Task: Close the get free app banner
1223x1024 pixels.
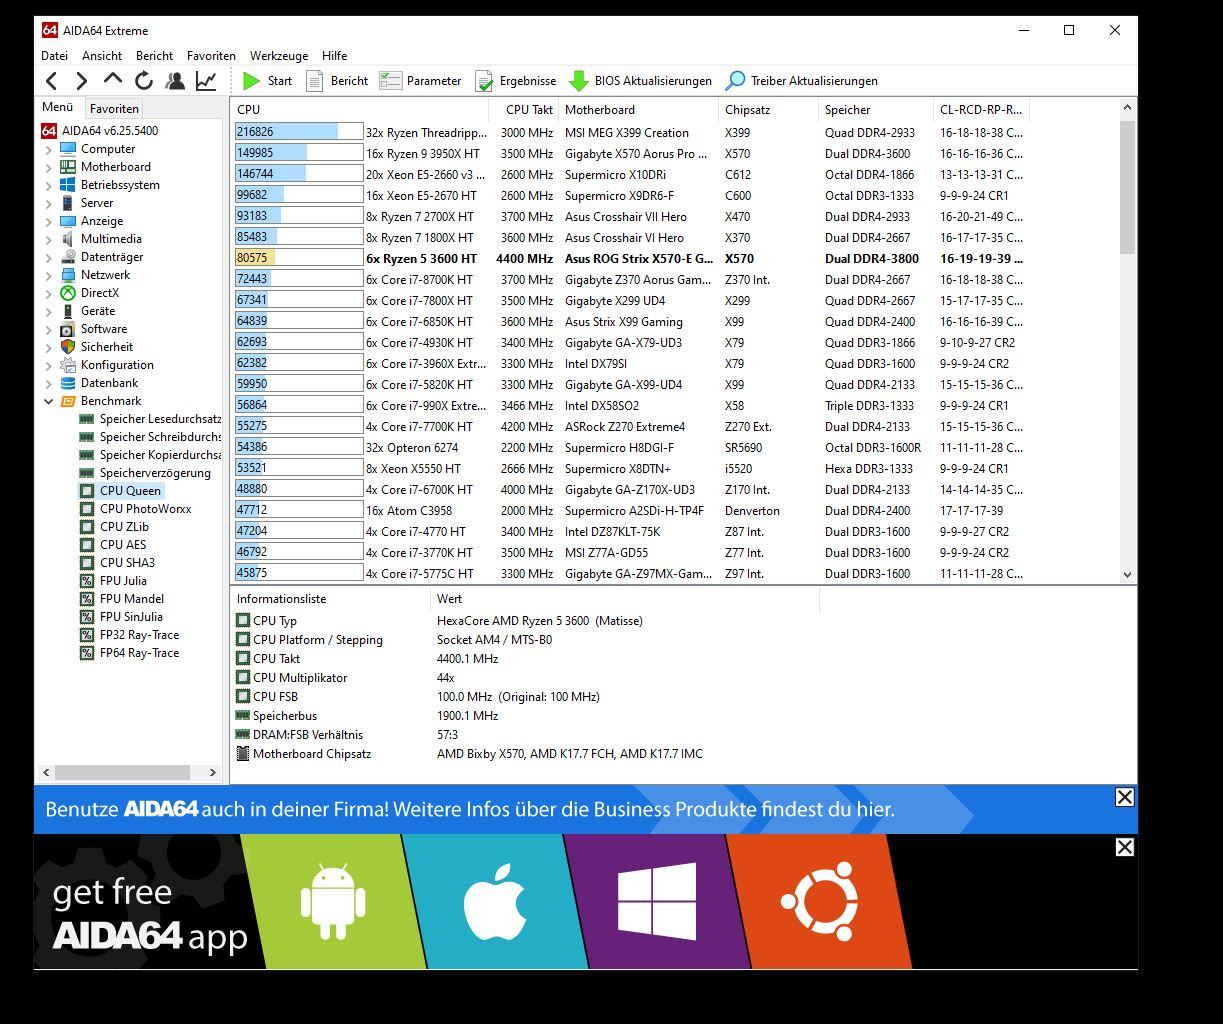Action: (1124, 847)
